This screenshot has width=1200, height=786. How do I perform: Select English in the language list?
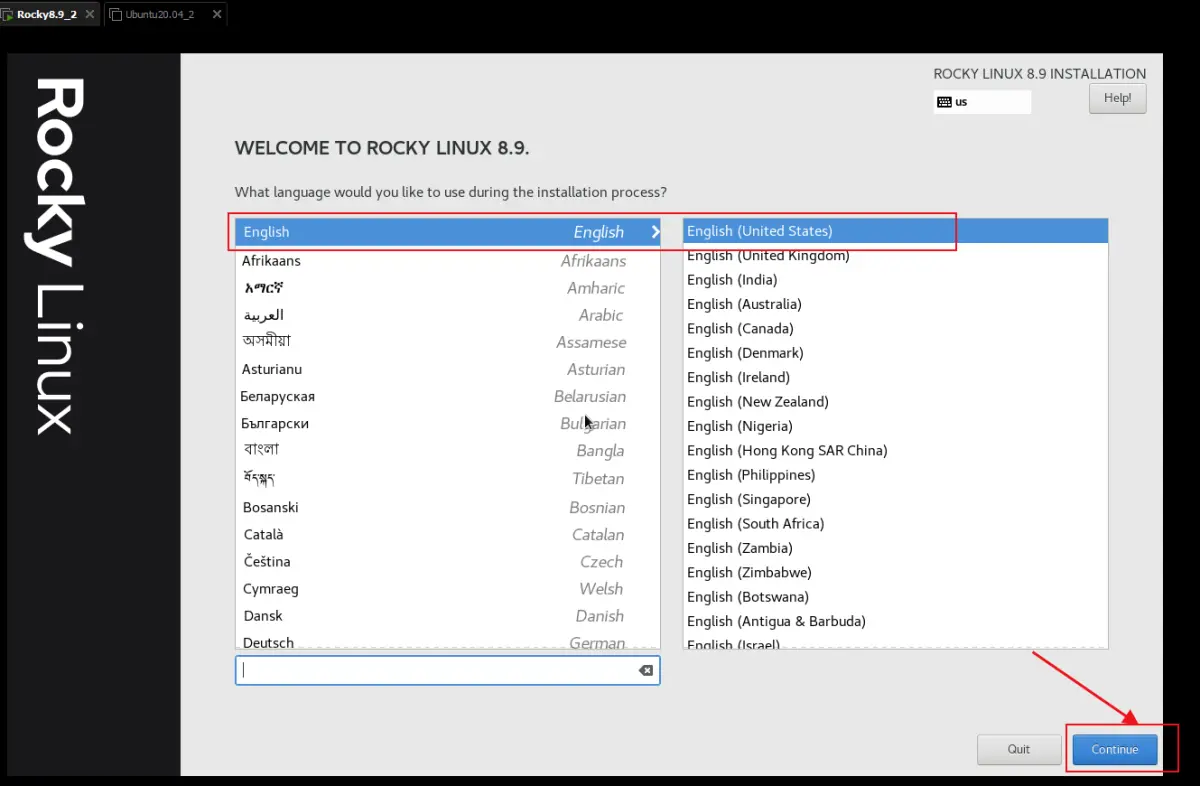pyautogui.click(x=448, y=232)
